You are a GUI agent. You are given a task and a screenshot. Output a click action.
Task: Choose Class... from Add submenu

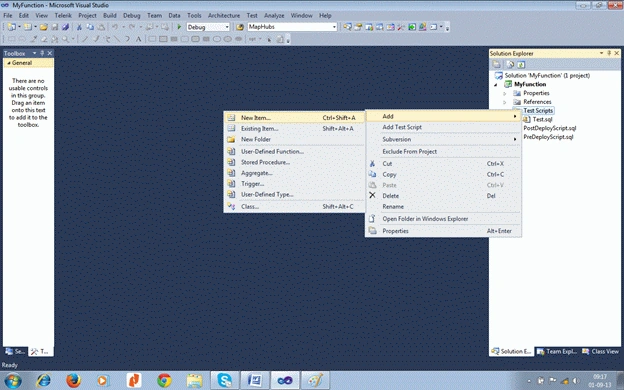[294, 207]
